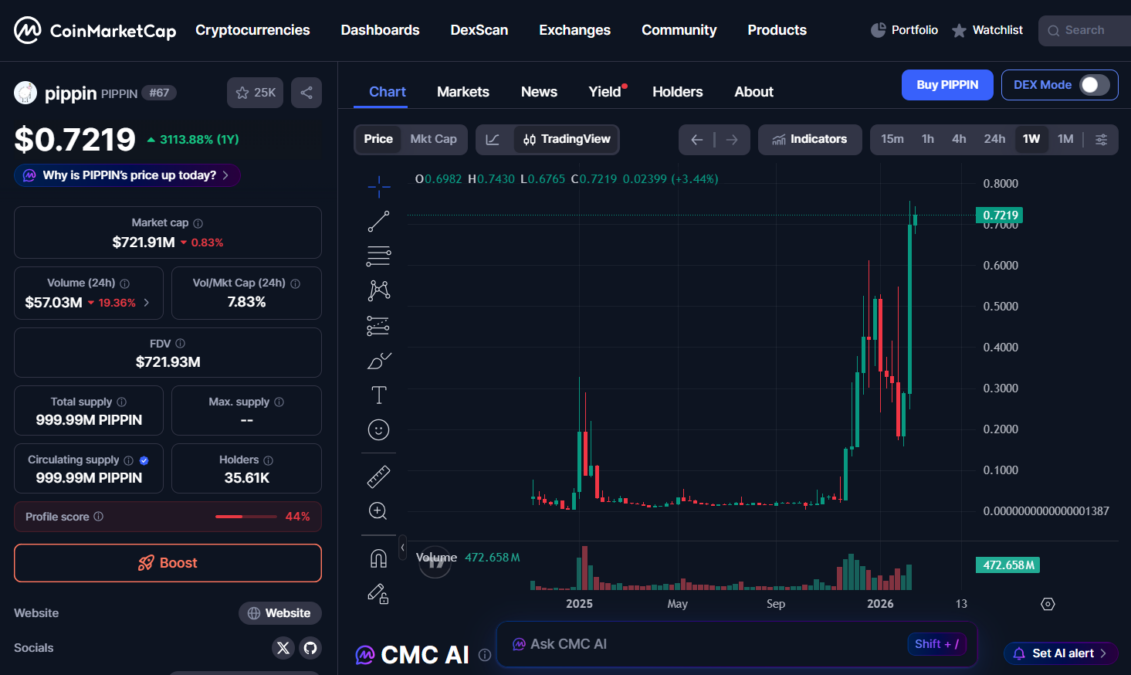1131x675 pixels.
Task: Collapse the drawing toolbar side arrow
Action: [x=402, y=547]
